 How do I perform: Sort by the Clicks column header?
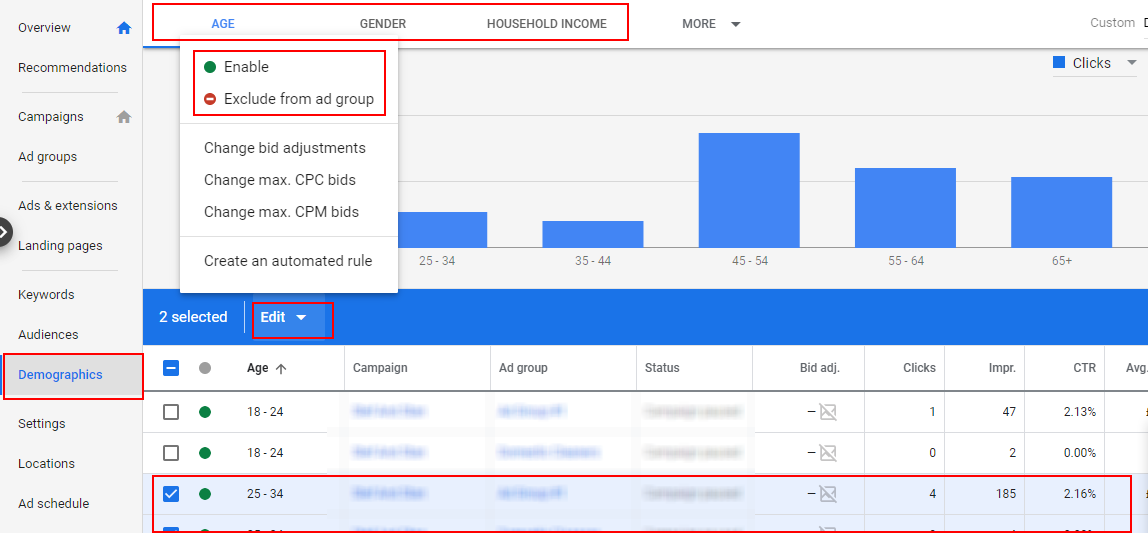(920, 368)
